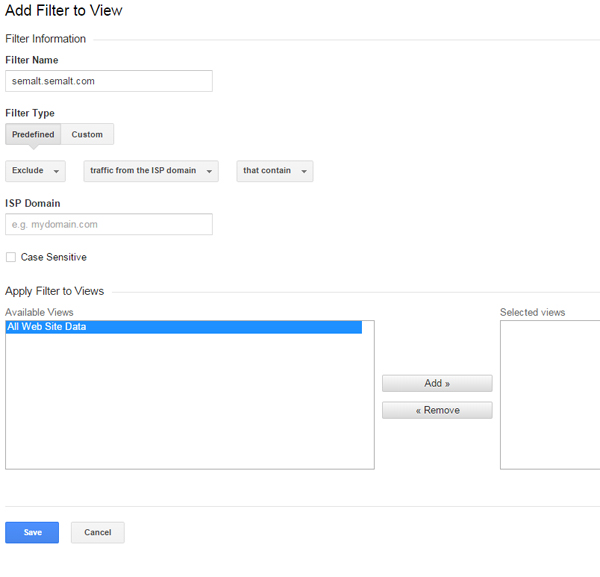
Task: Cancel adding the filter
Action: click(x=98, y=533)
